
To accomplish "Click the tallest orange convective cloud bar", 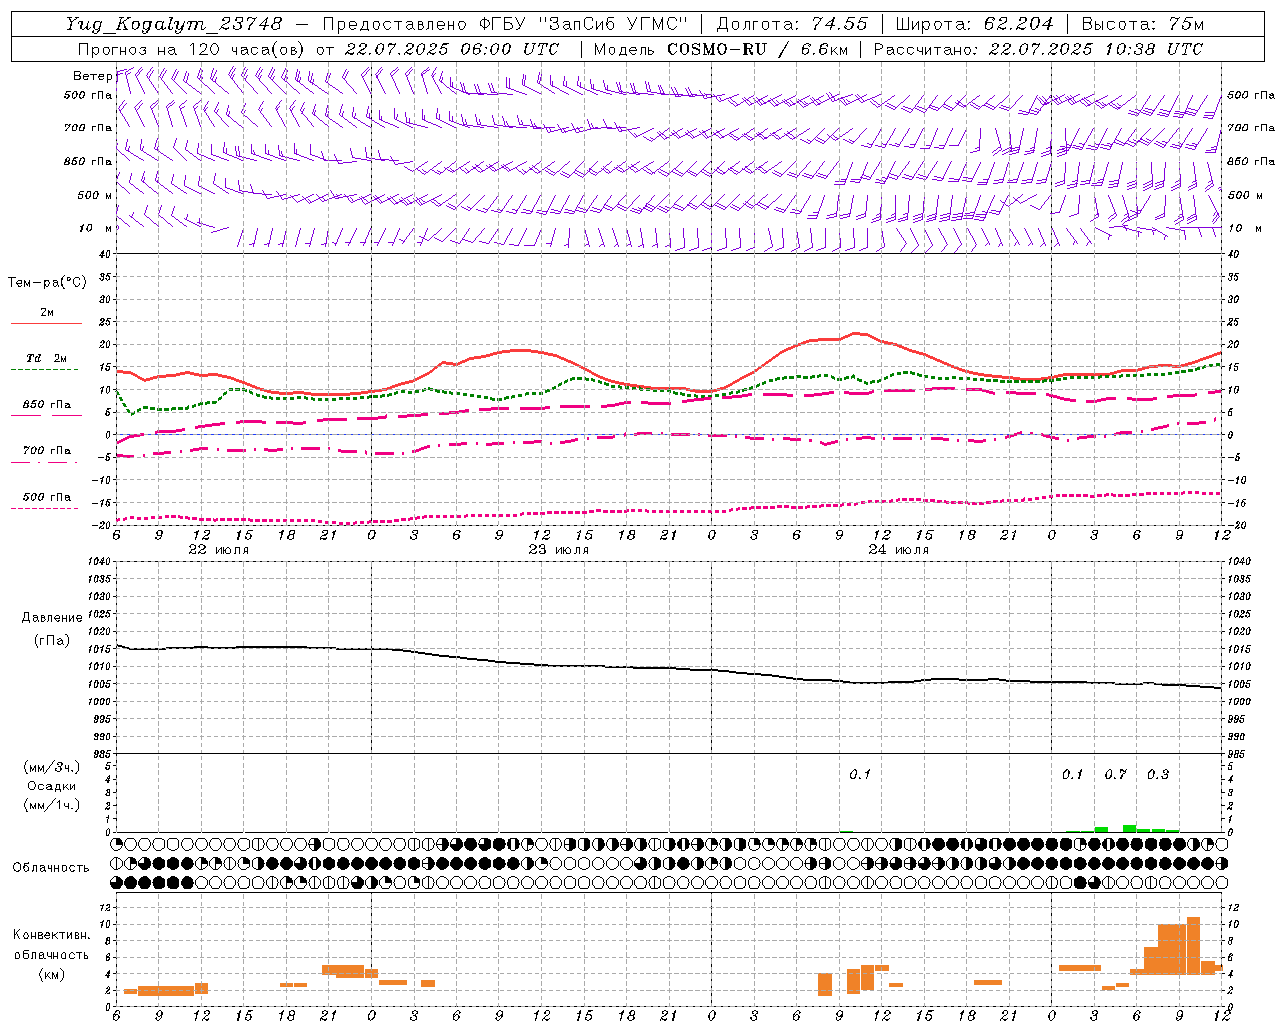I will (1193, 946).
